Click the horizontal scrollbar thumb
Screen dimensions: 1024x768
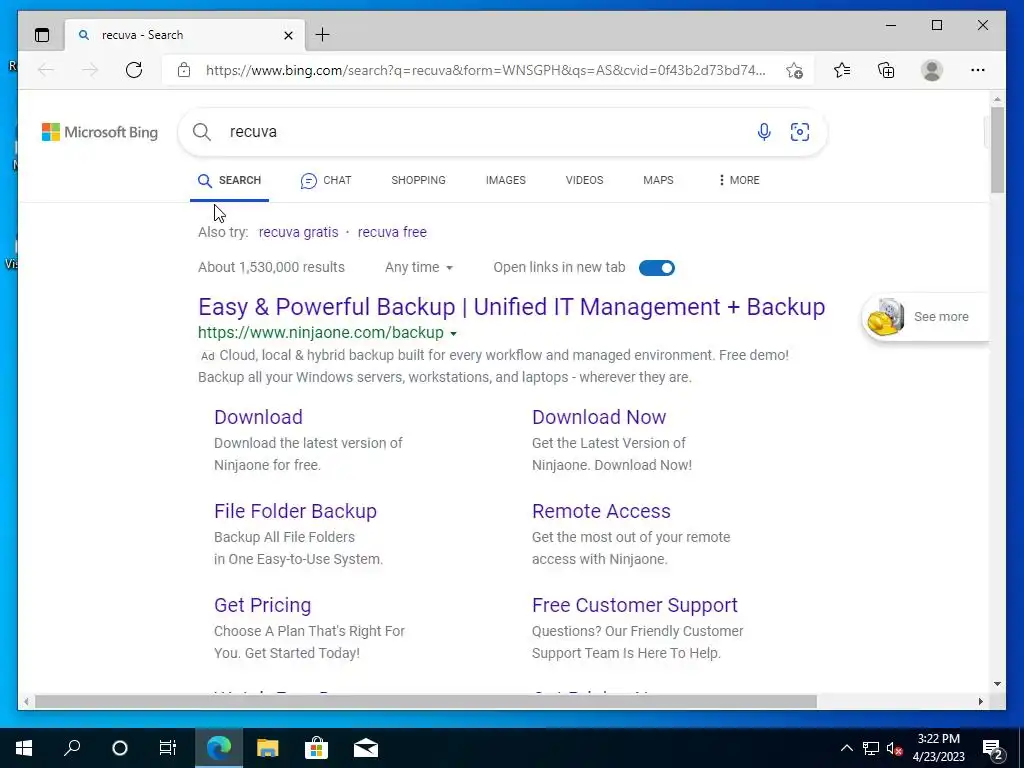pyautogui.click(x=426, y=701)
